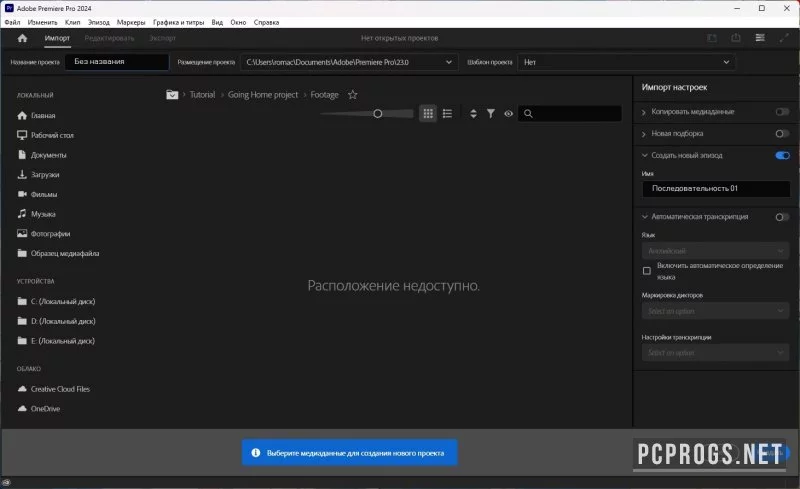Disable Создать новый эпизод switch
800x489 pixels.
tap(782, 156)
